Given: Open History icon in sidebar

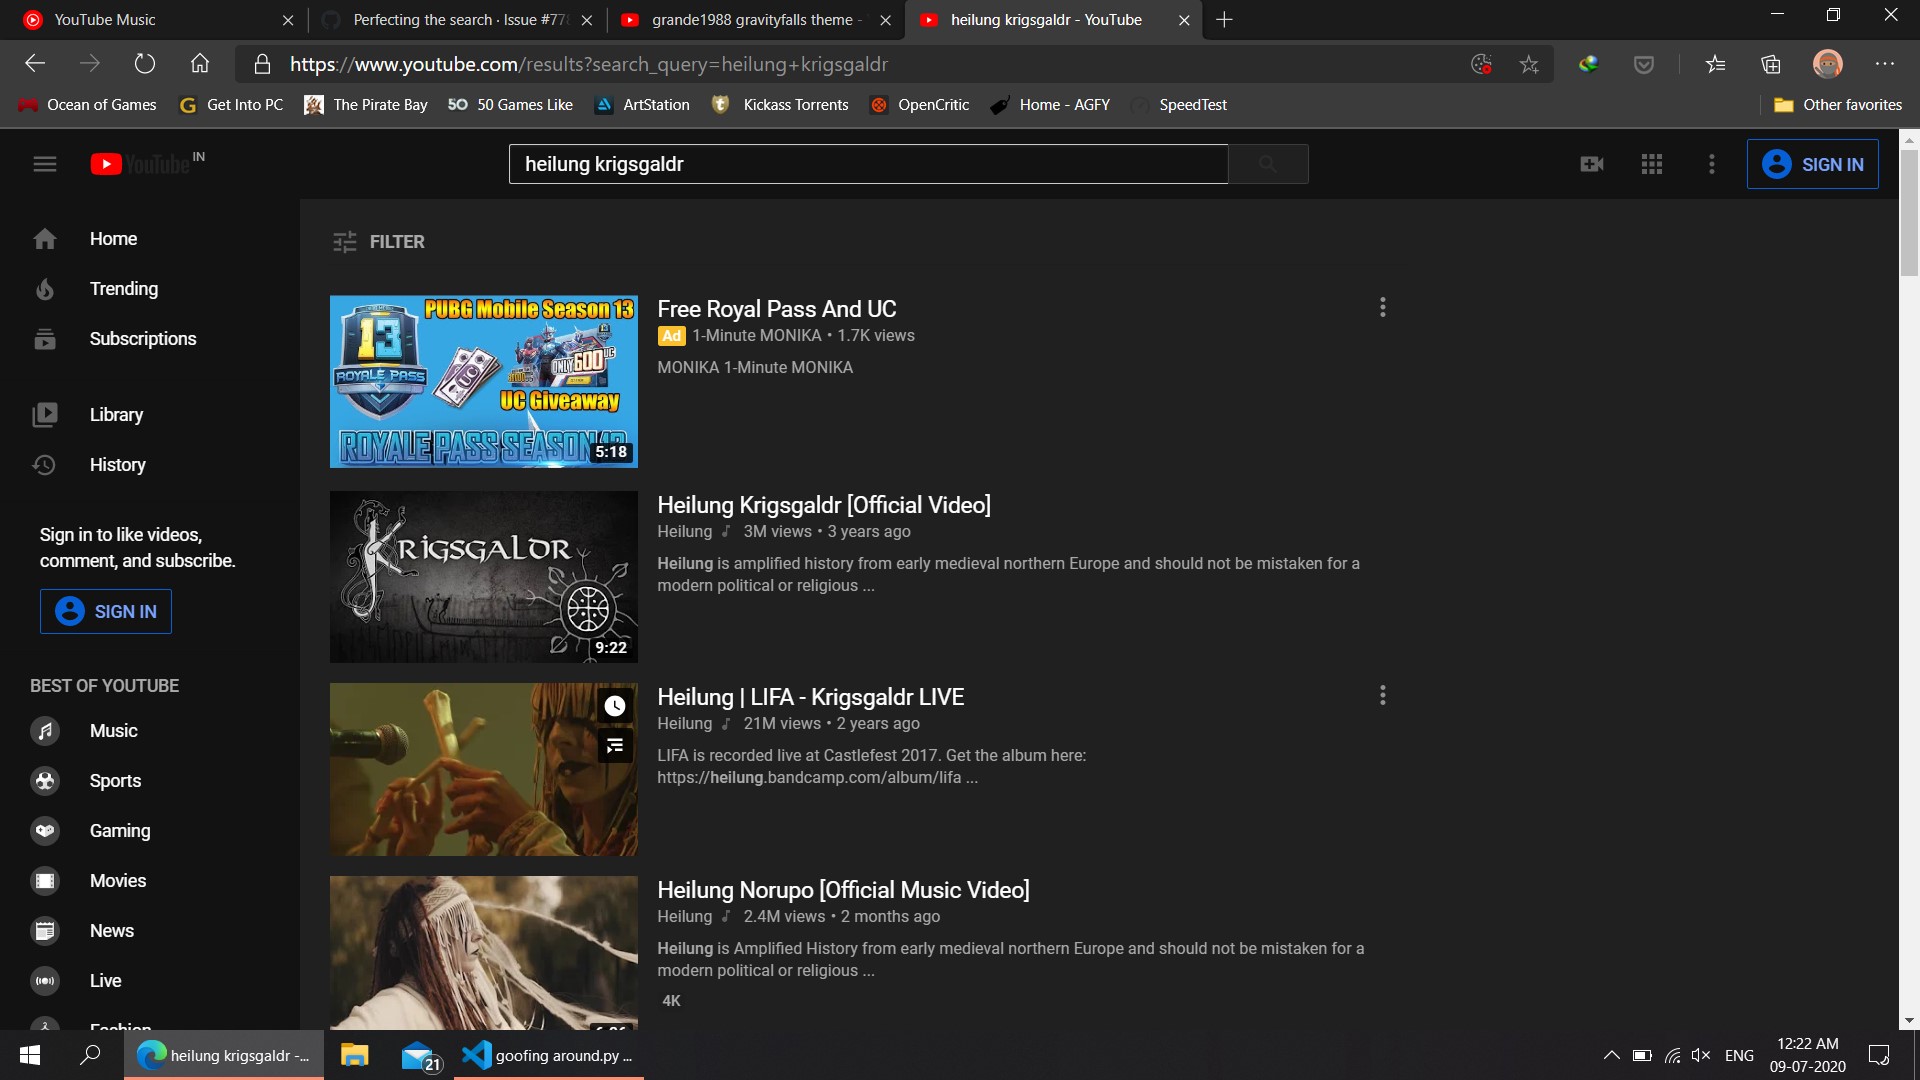Looking at the screenshot, I should [x=45, y=465].
